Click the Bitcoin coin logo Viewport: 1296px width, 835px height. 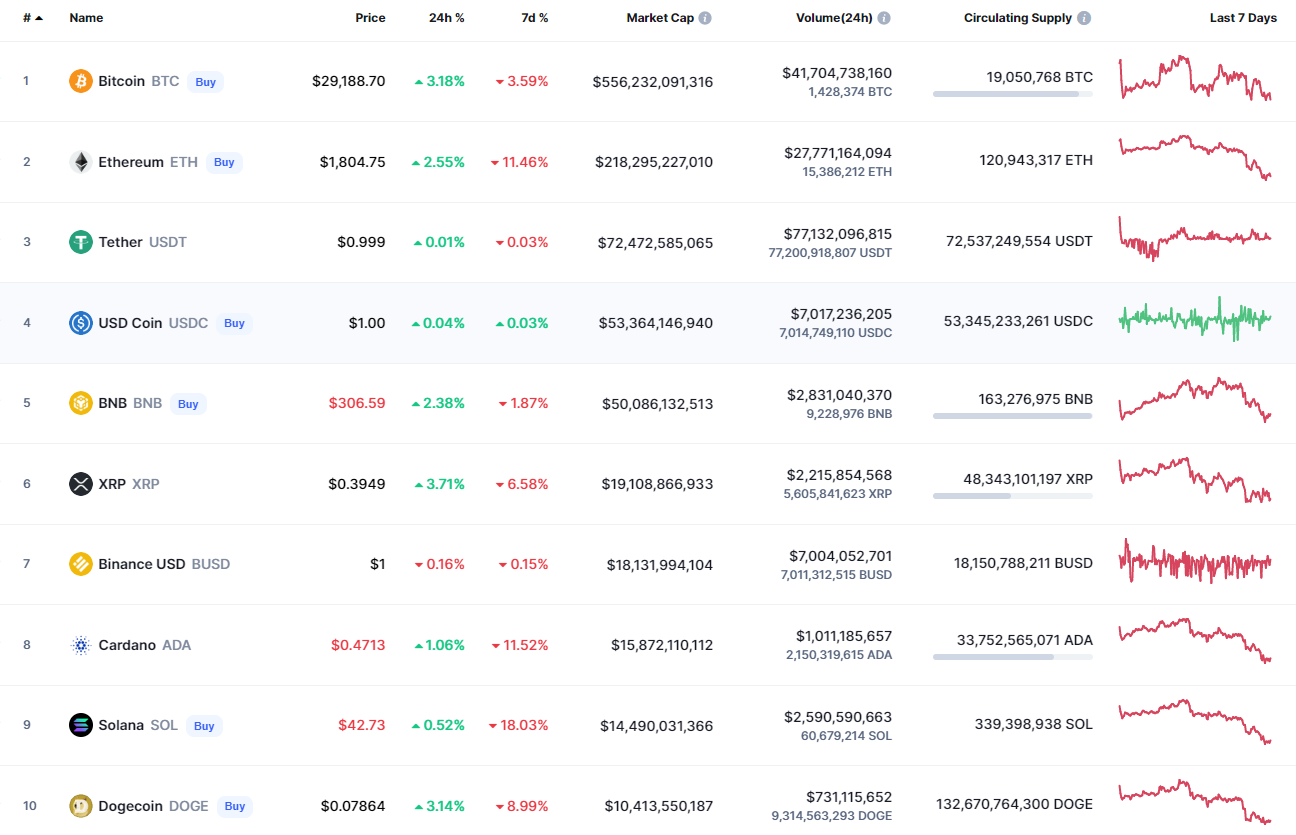[x=81, y=81]
